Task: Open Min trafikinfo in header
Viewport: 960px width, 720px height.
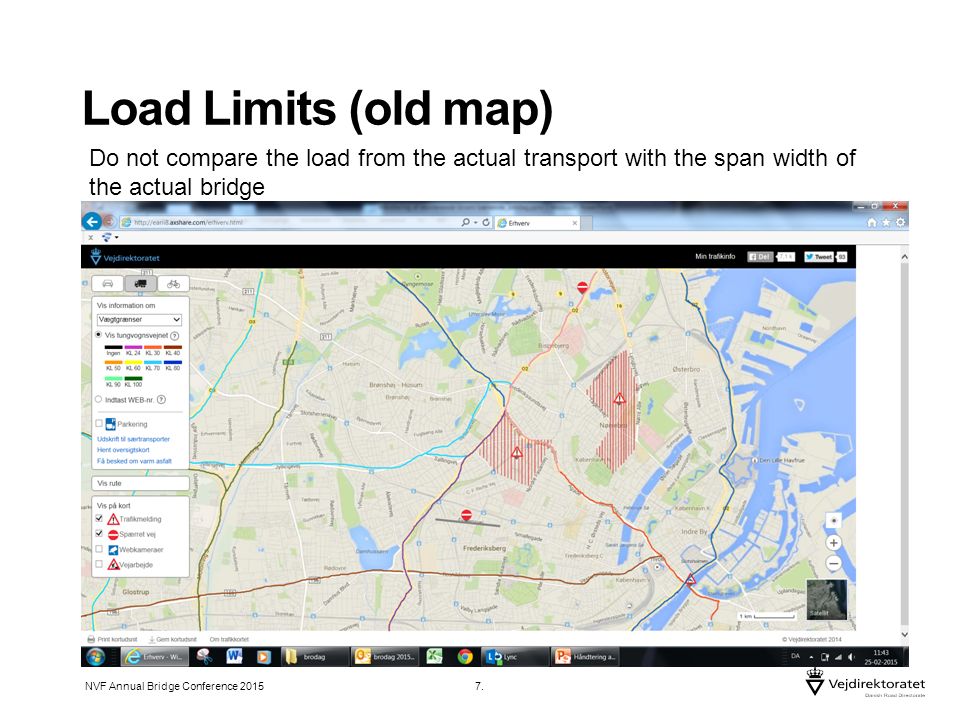Action: click(715, 257)
